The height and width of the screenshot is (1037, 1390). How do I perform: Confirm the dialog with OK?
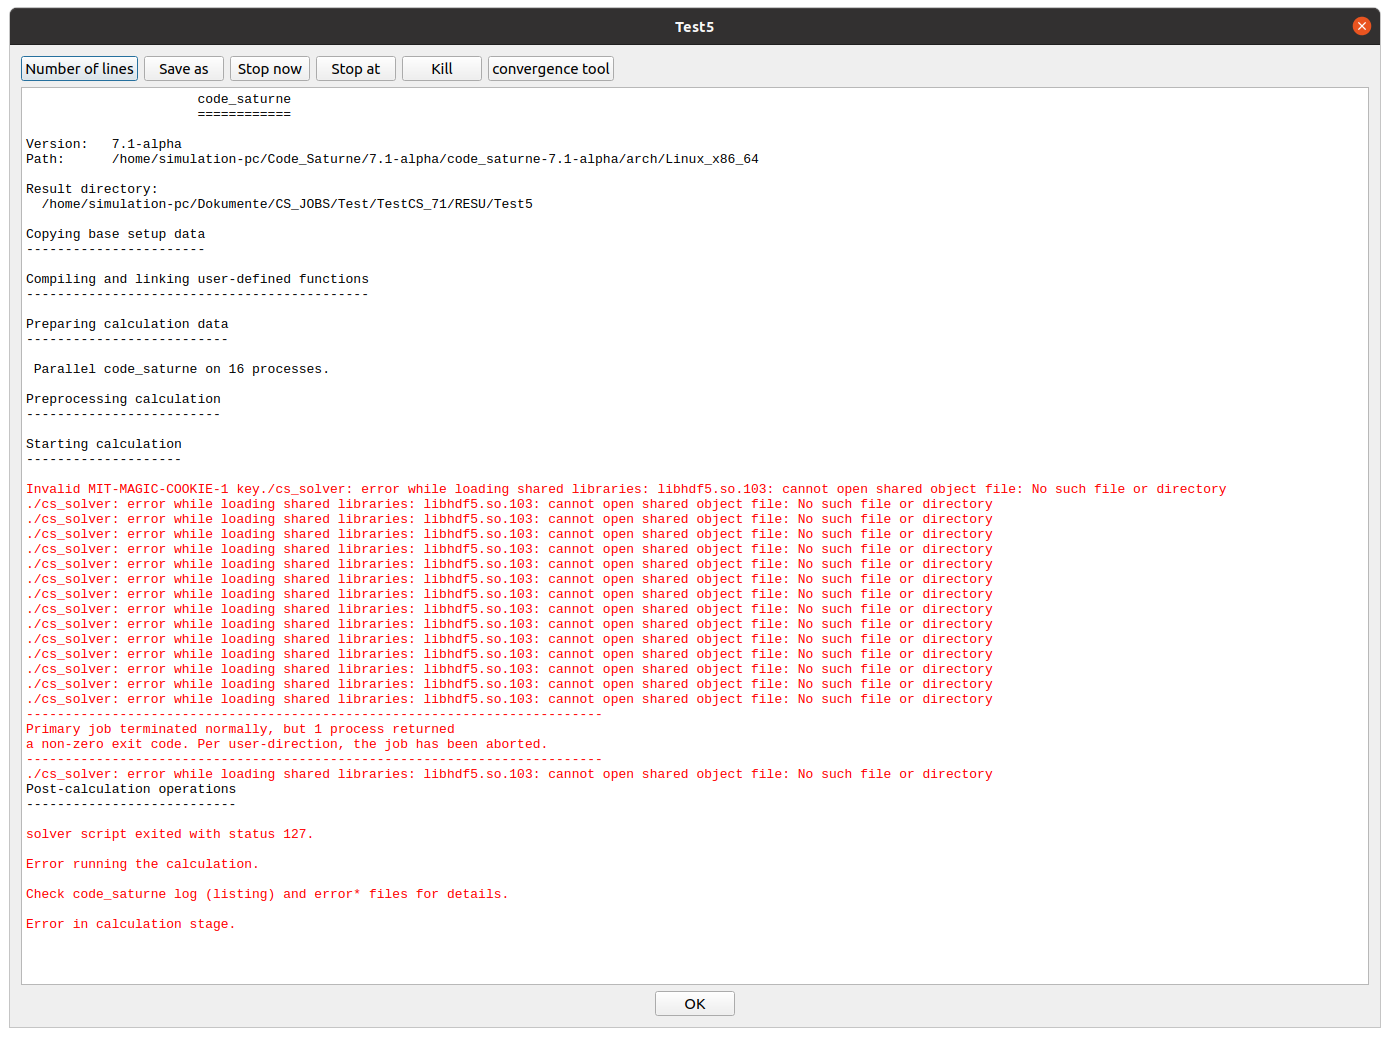click(695, 1003)
